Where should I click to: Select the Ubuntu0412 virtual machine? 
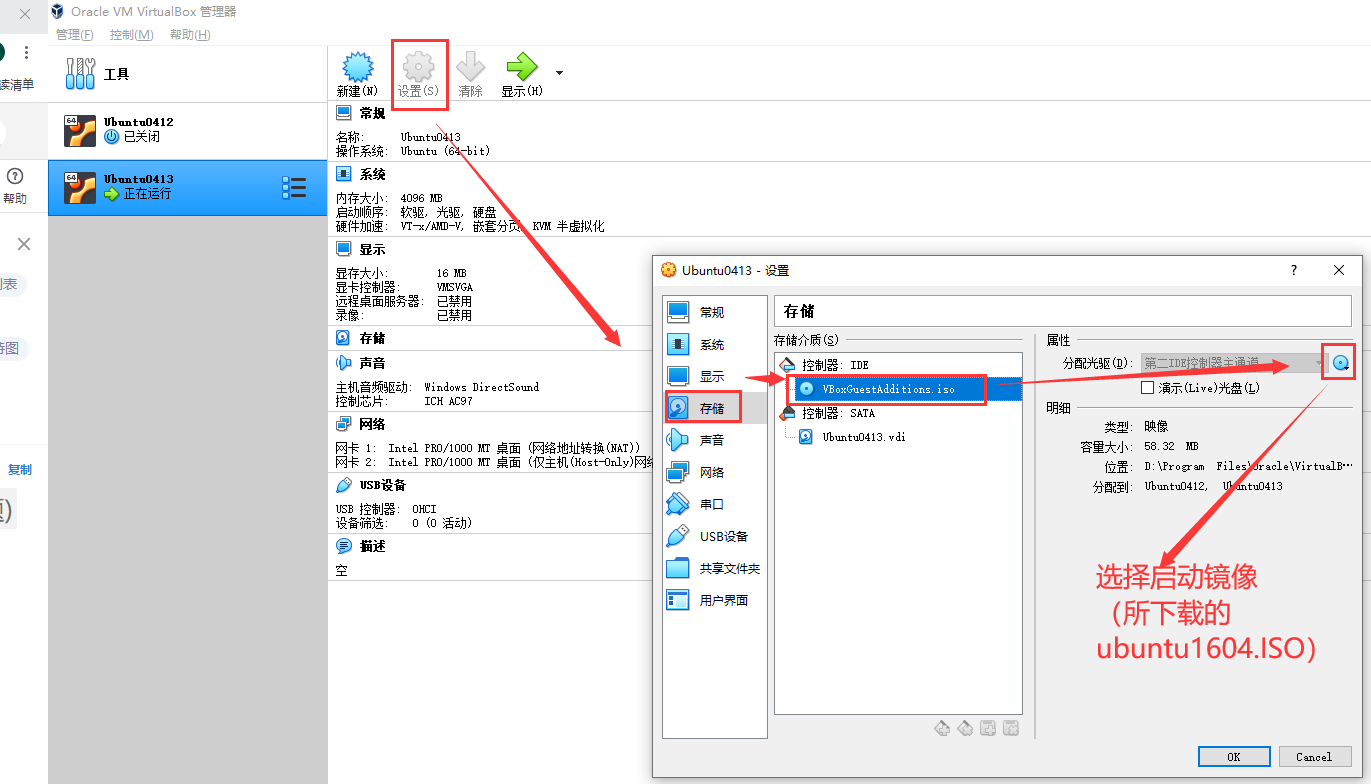tap(188, 130)
